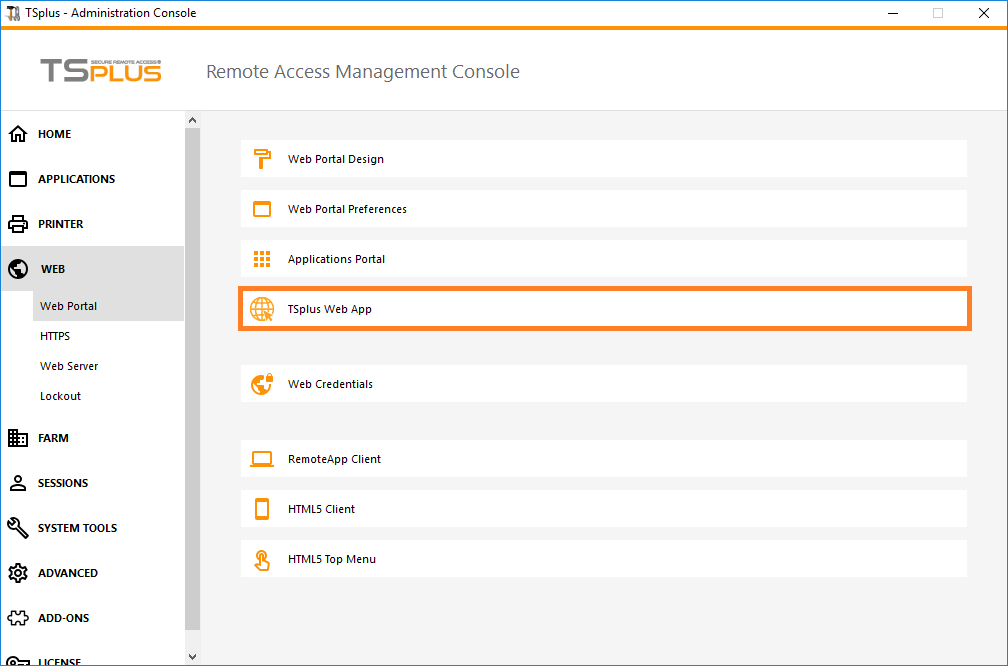Screen dimensions: 1008x666
Task: Click the Farm building icon
Action: 18,438
